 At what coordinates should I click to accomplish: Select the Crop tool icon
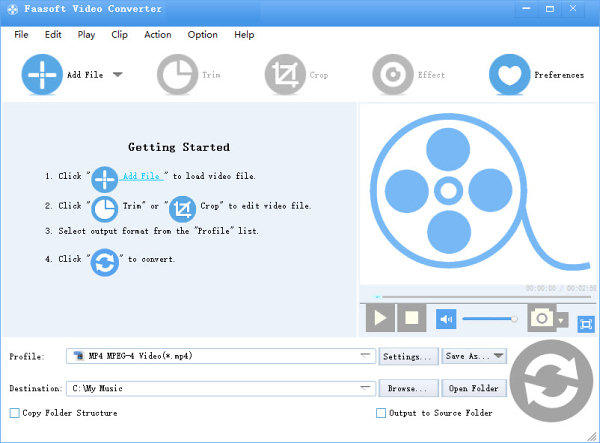pos(285,75)
